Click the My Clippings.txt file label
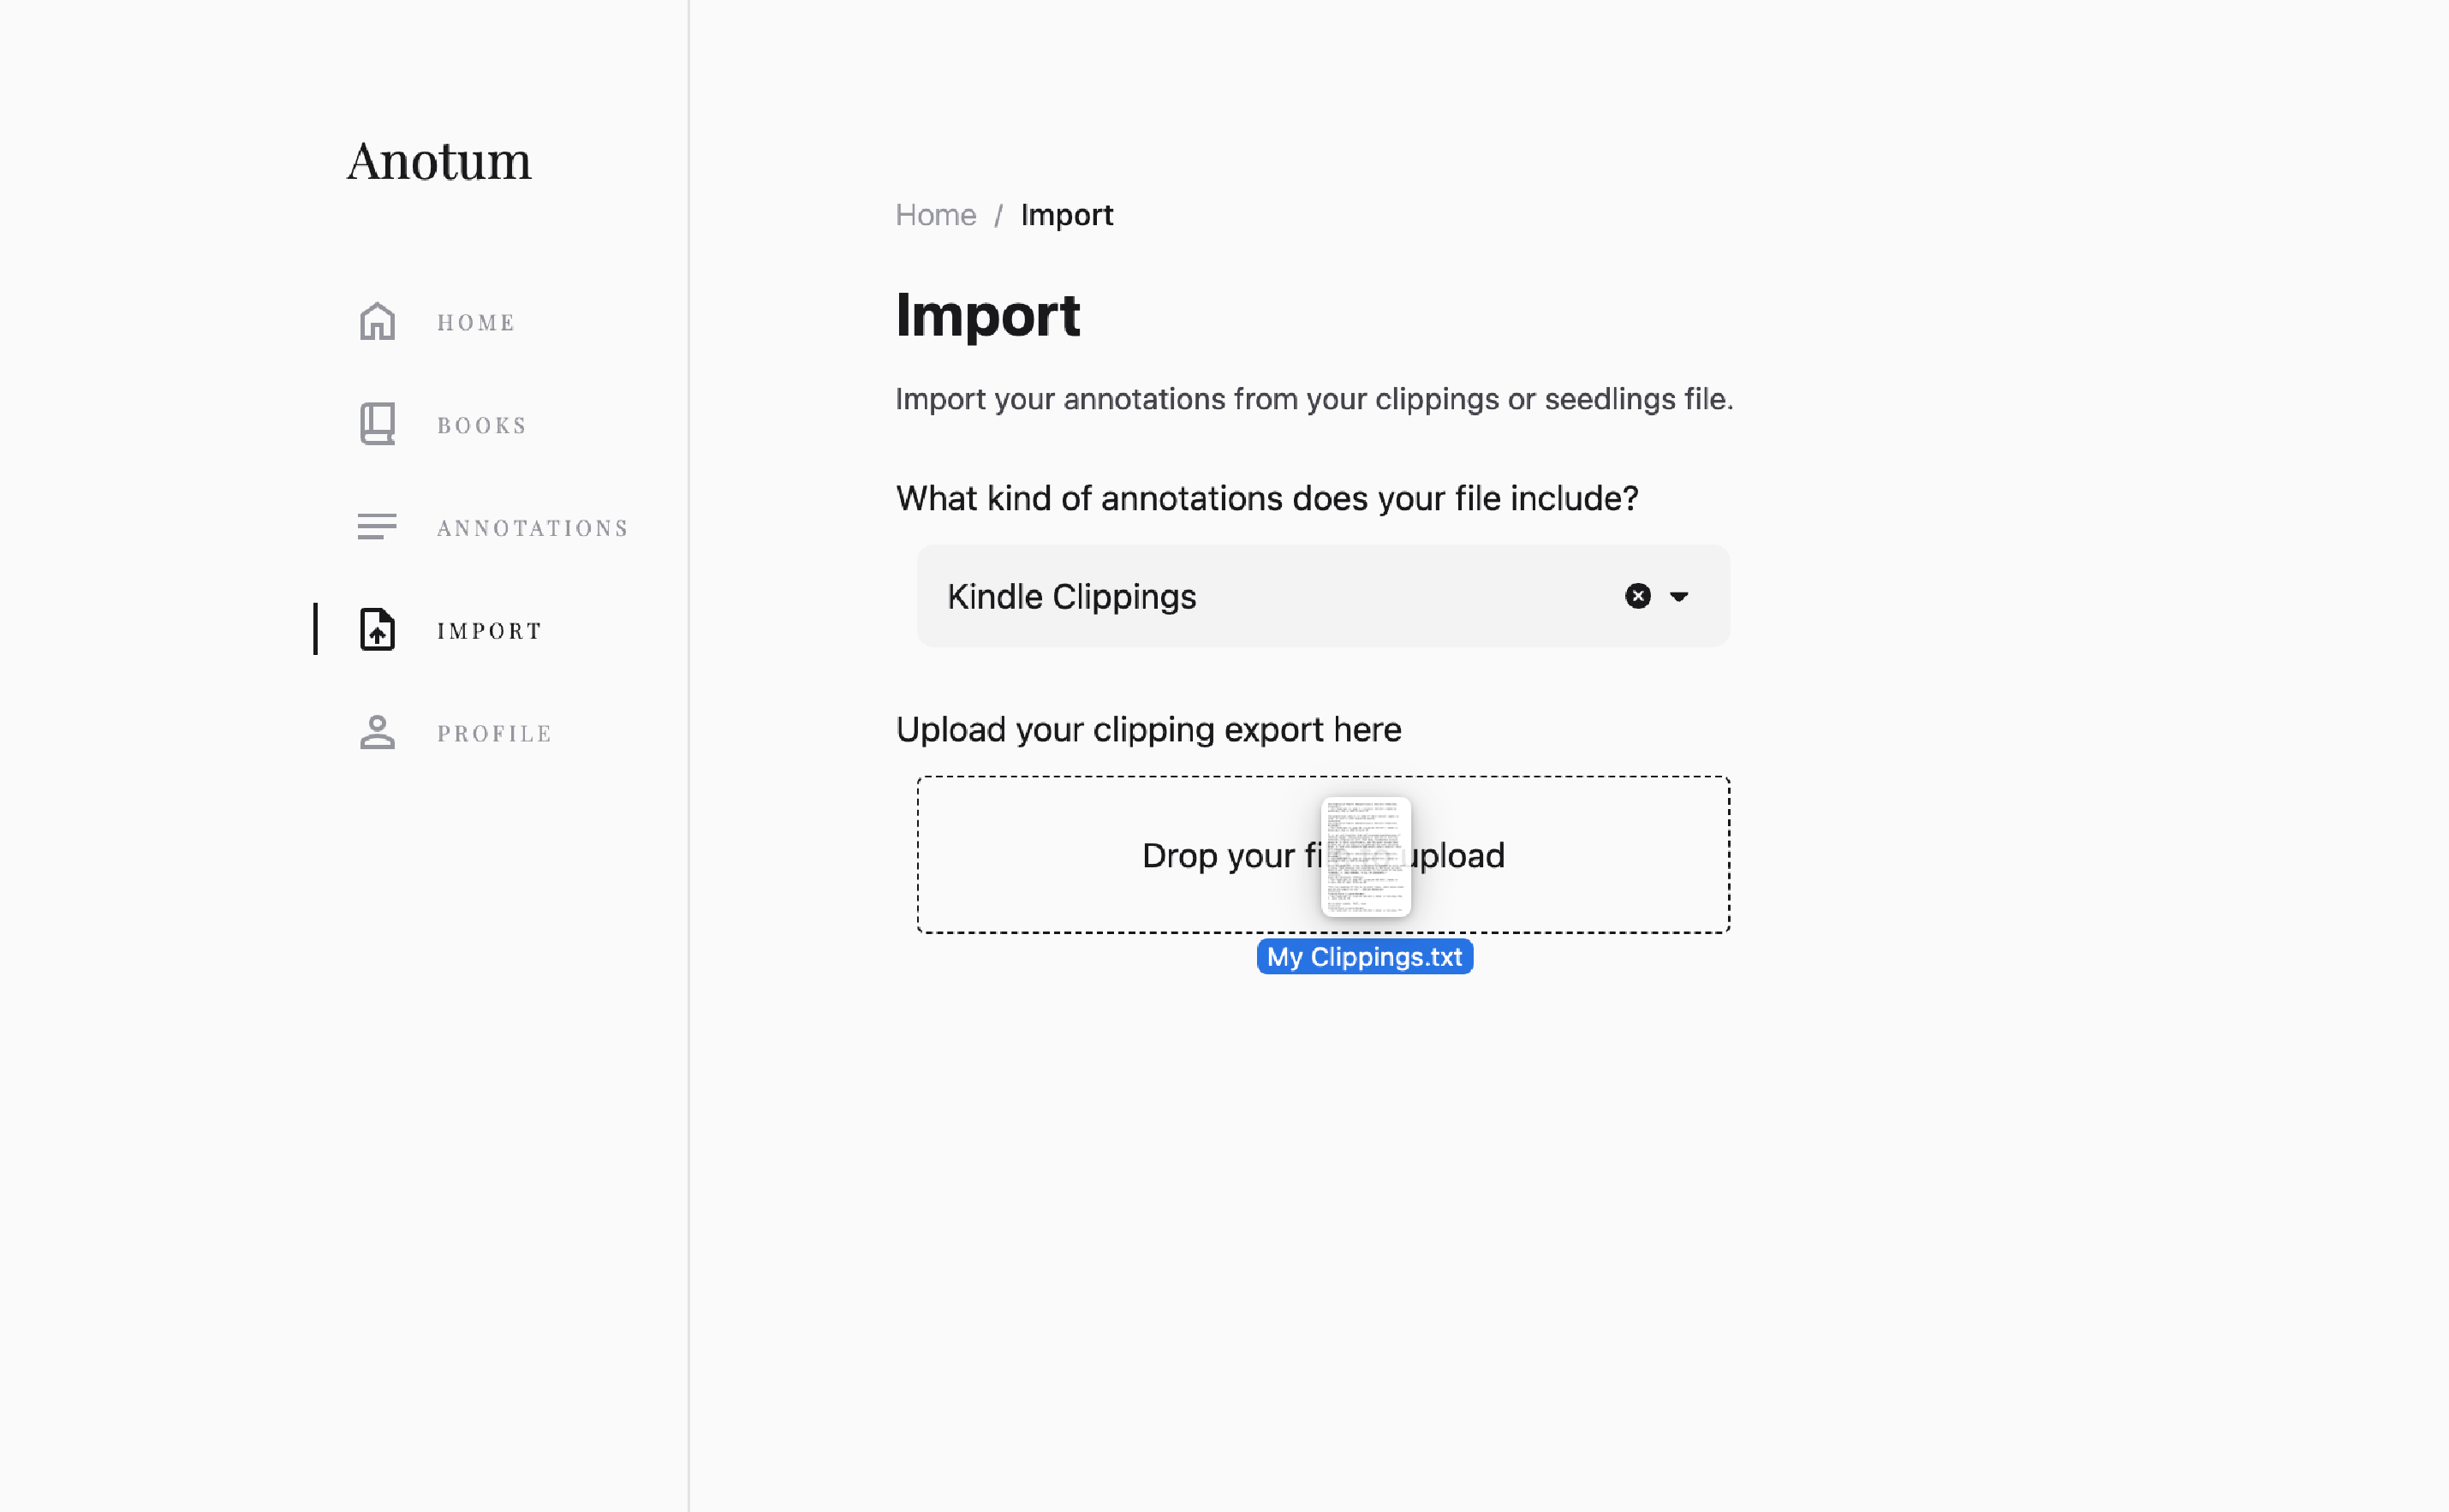The width and height of the screenshot is (2449, 1512). click(x=1364, y=957)
